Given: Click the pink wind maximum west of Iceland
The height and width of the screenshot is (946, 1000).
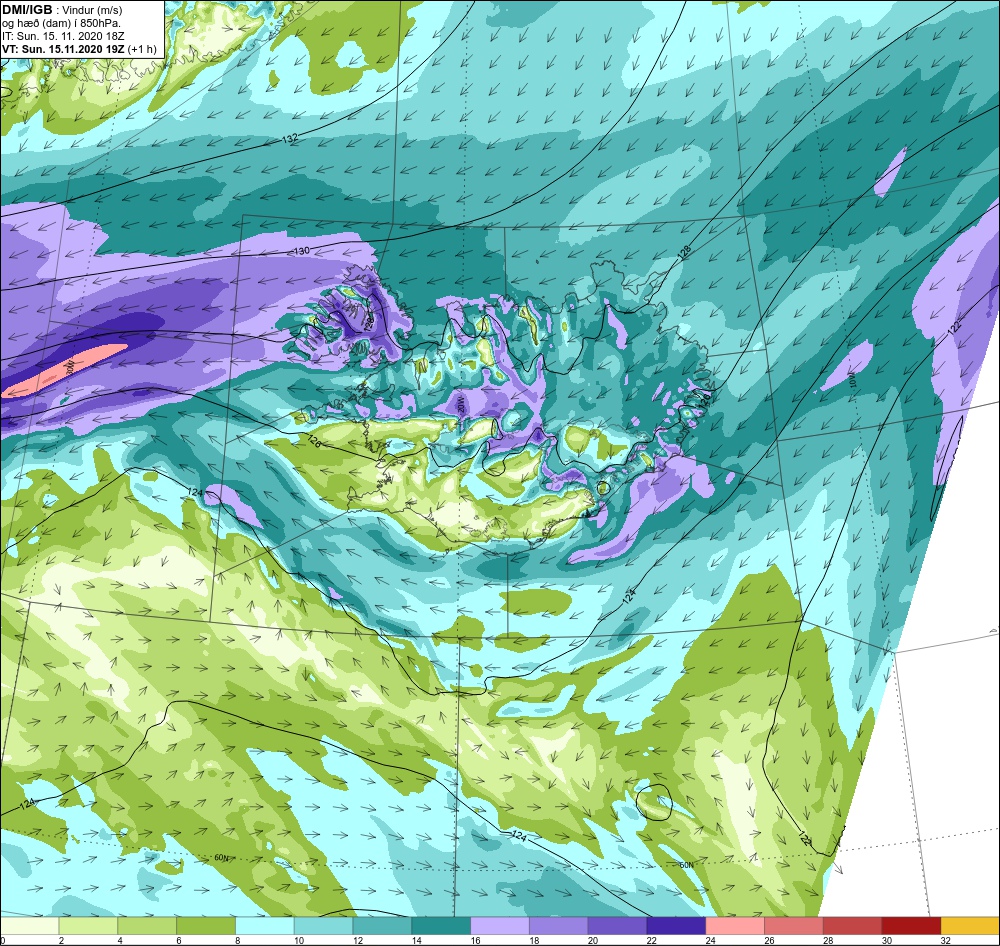Looking at the screenshot, I should 64,371.
